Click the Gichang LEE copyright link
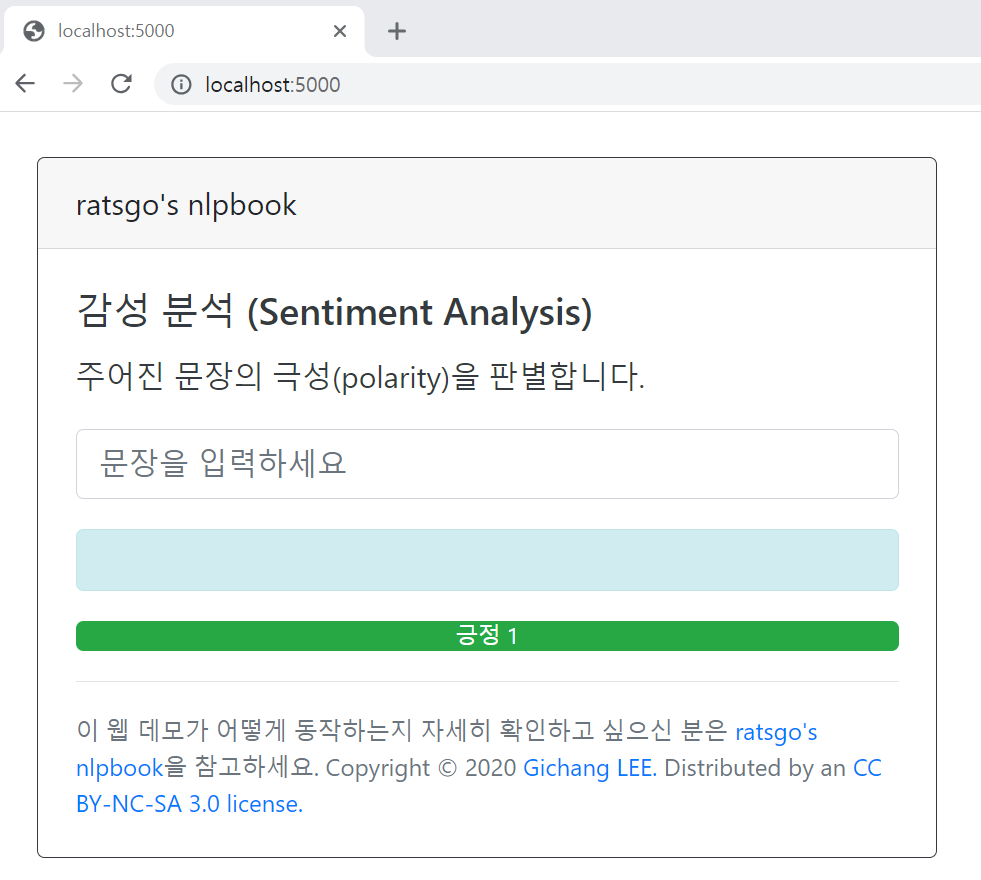Screen dimensions: 981x880 588,767
